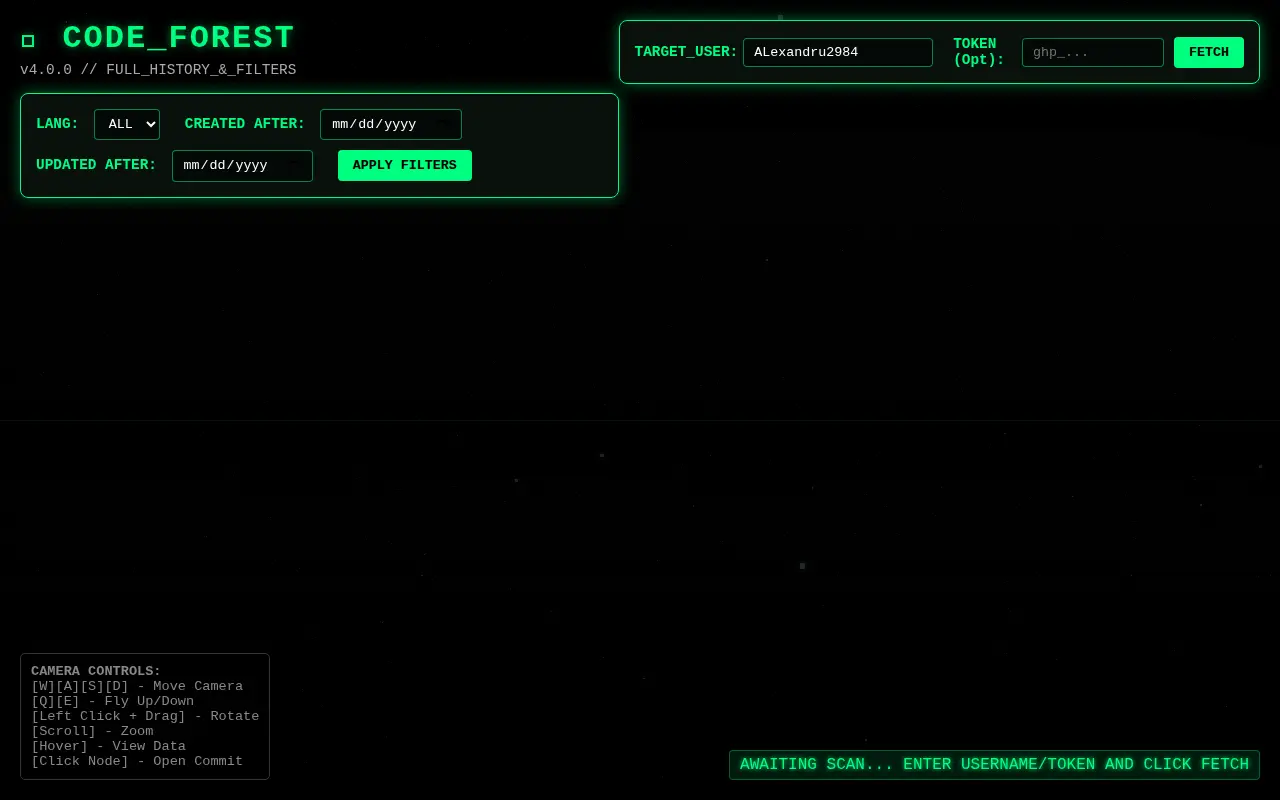The image size is (1280, 800).
Task: Select the CREATED AFTER date field
Action: click(390, 124)
